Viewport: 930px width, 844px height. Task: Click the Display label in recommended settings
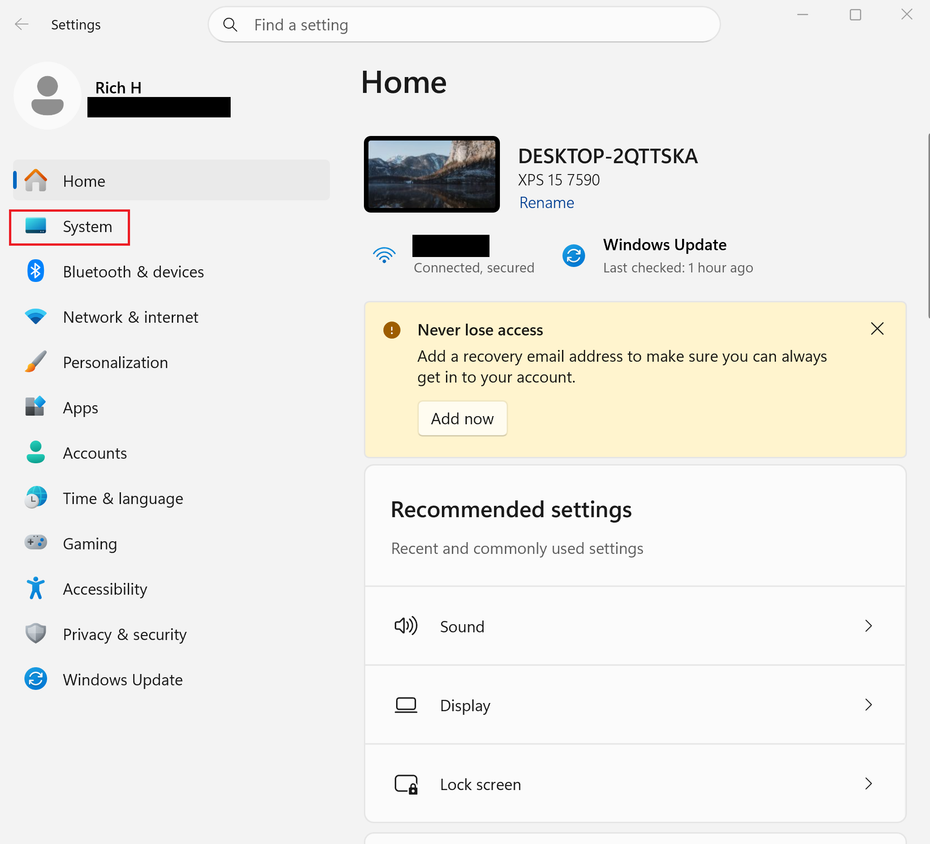point(465,706)
